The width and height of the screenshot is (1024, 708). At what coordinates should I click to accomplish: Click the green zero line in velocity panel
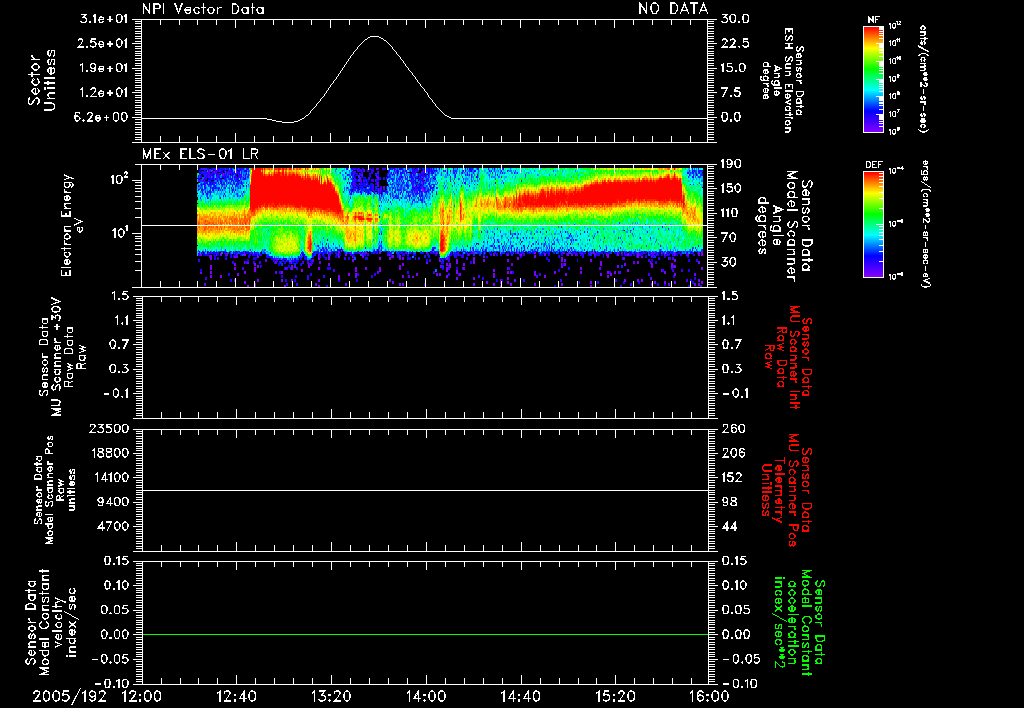tap(425, 634)
